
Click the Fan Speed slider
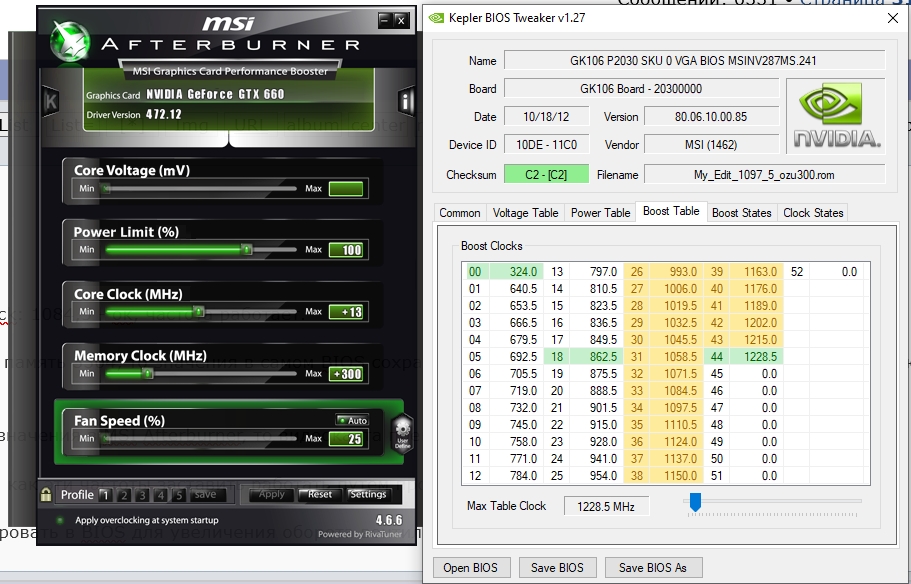point(200,439)
